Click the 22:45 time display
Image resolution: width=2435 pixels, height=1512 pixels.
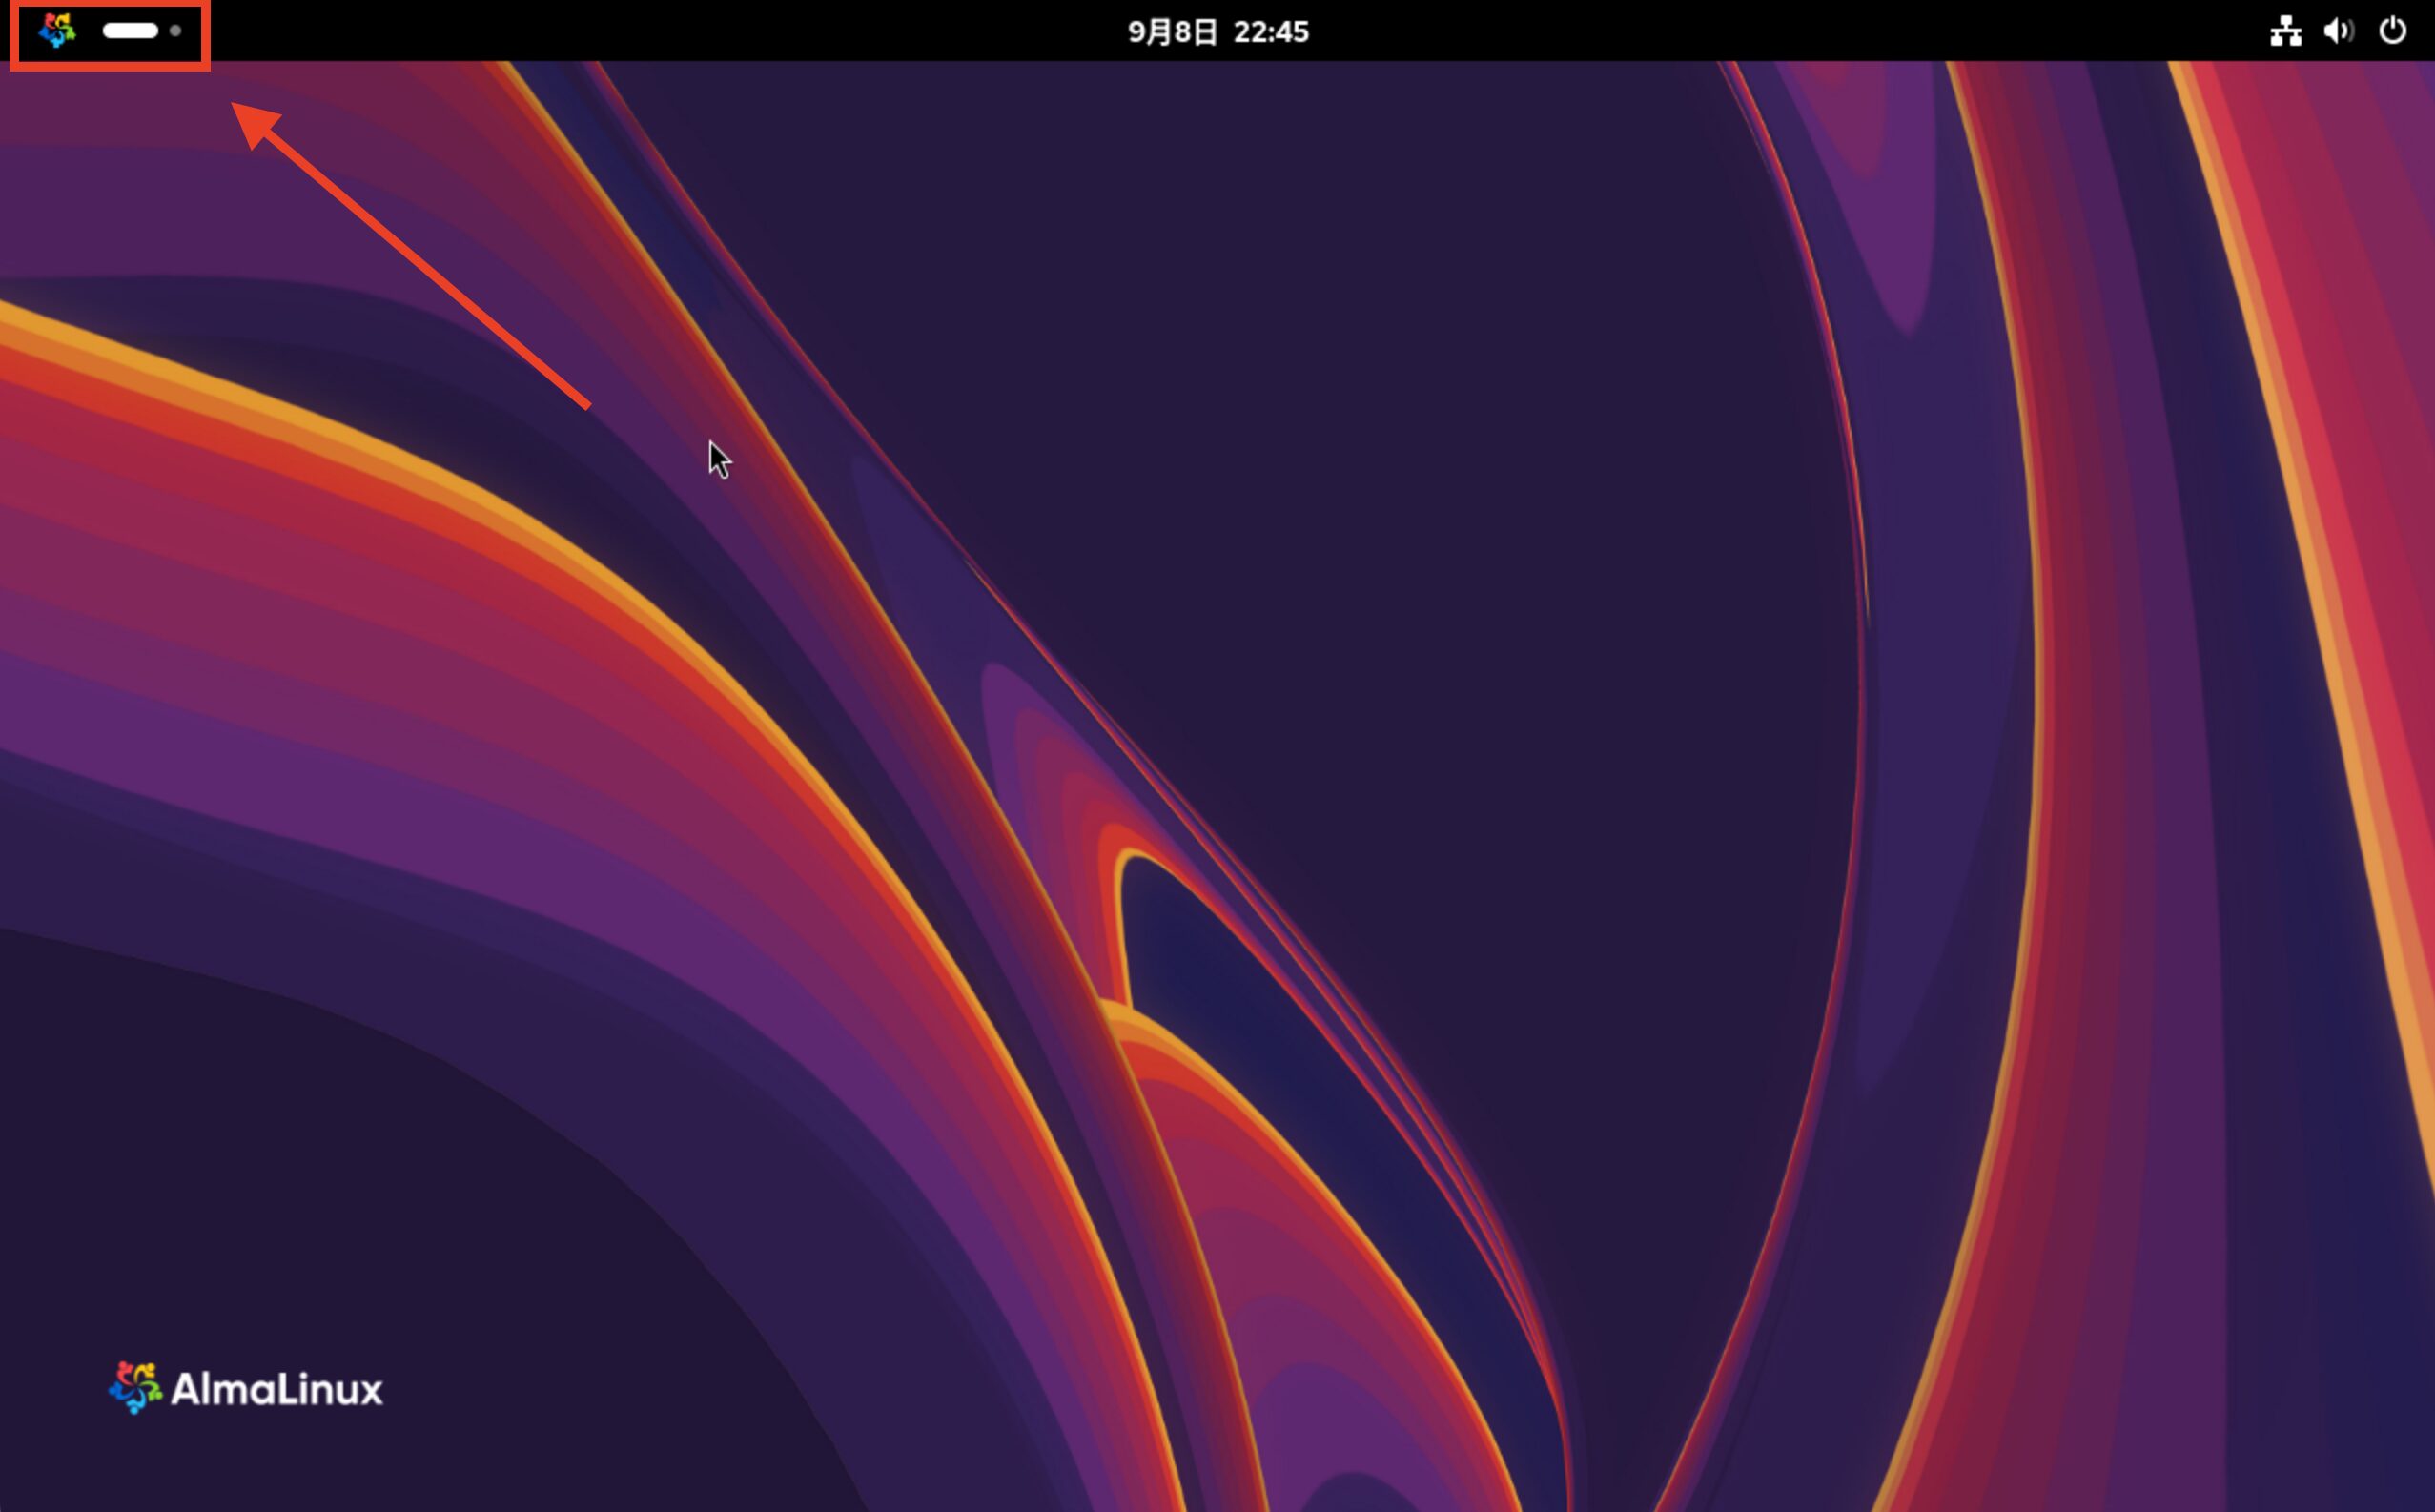point(1270,31)
